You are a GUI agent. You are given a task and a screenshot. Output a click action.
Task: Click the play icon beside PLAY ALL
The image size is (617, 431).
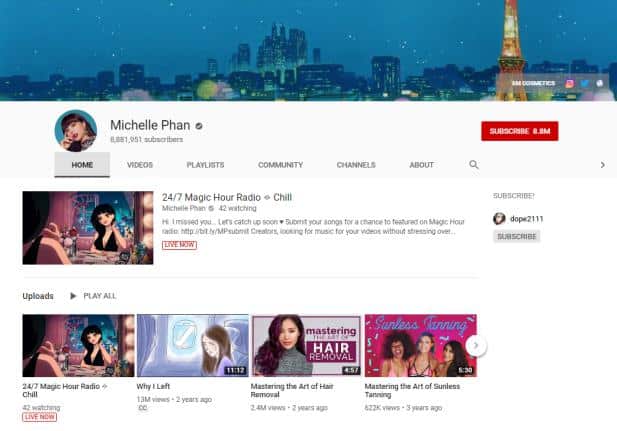tap(73, 296)
